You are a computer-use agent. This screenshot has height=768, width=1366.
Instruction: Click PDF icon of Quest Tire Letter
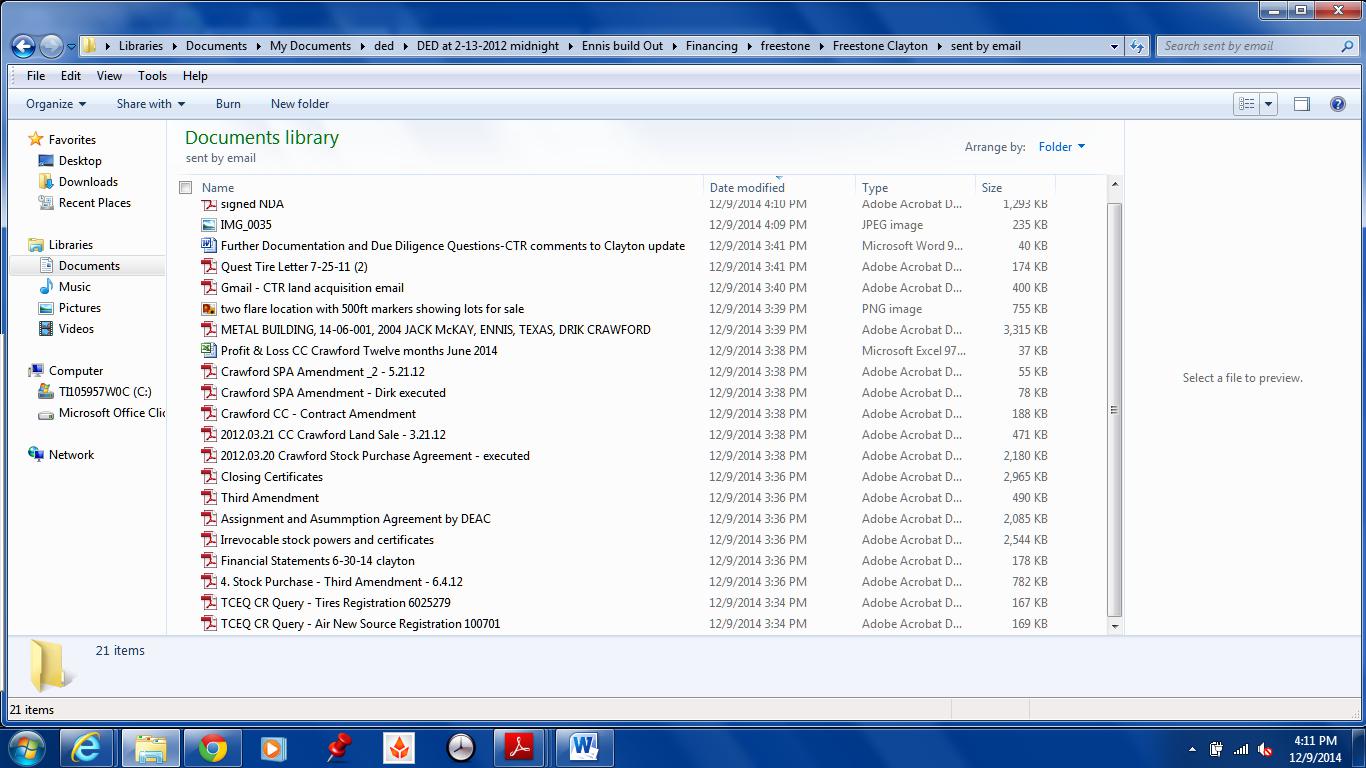[209, 267]
